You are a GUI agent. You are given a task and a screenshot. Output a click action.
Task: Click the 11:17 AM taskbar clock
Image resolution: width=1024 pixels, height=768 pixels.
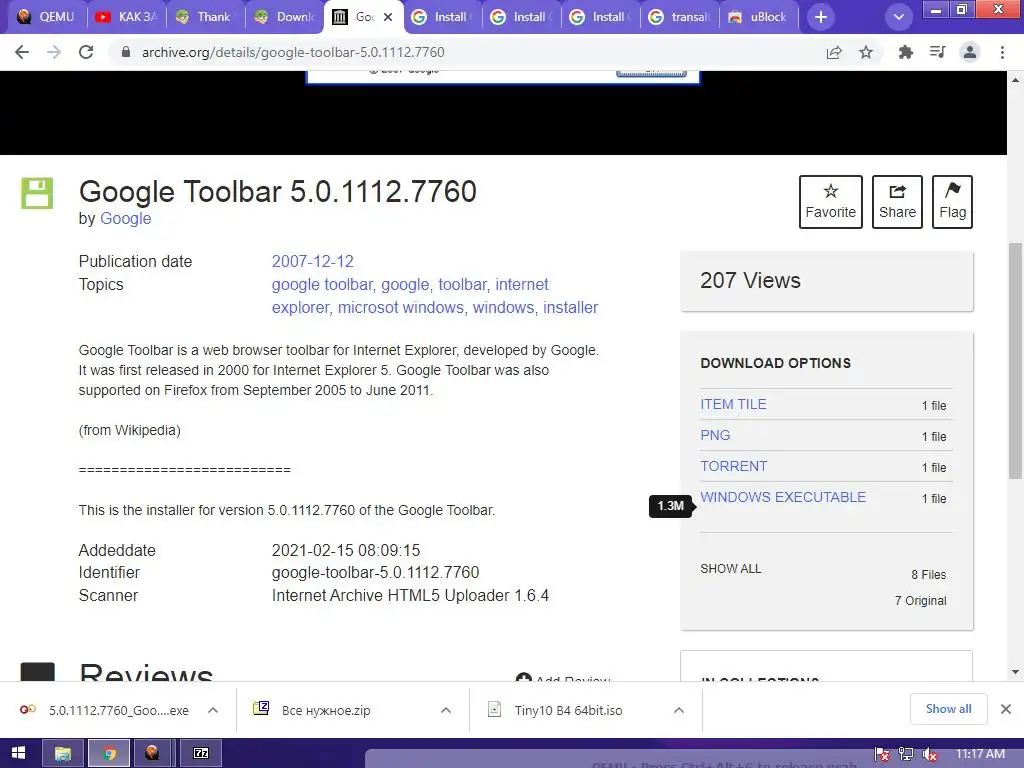pos(980,754)
